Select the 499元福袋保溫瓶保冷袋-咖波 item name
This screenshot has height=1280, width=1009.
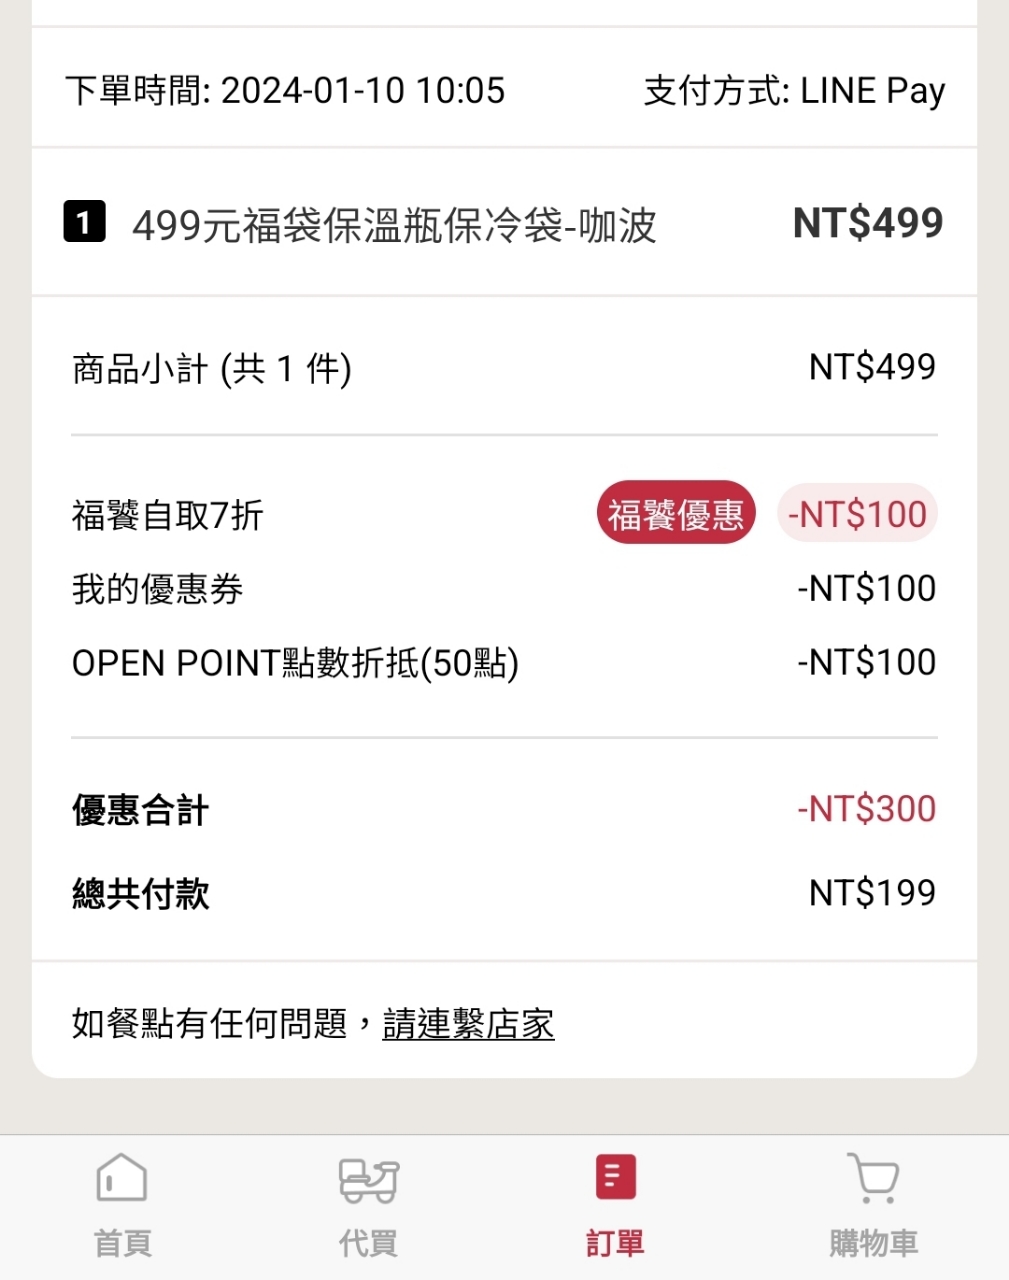[394, 226]
